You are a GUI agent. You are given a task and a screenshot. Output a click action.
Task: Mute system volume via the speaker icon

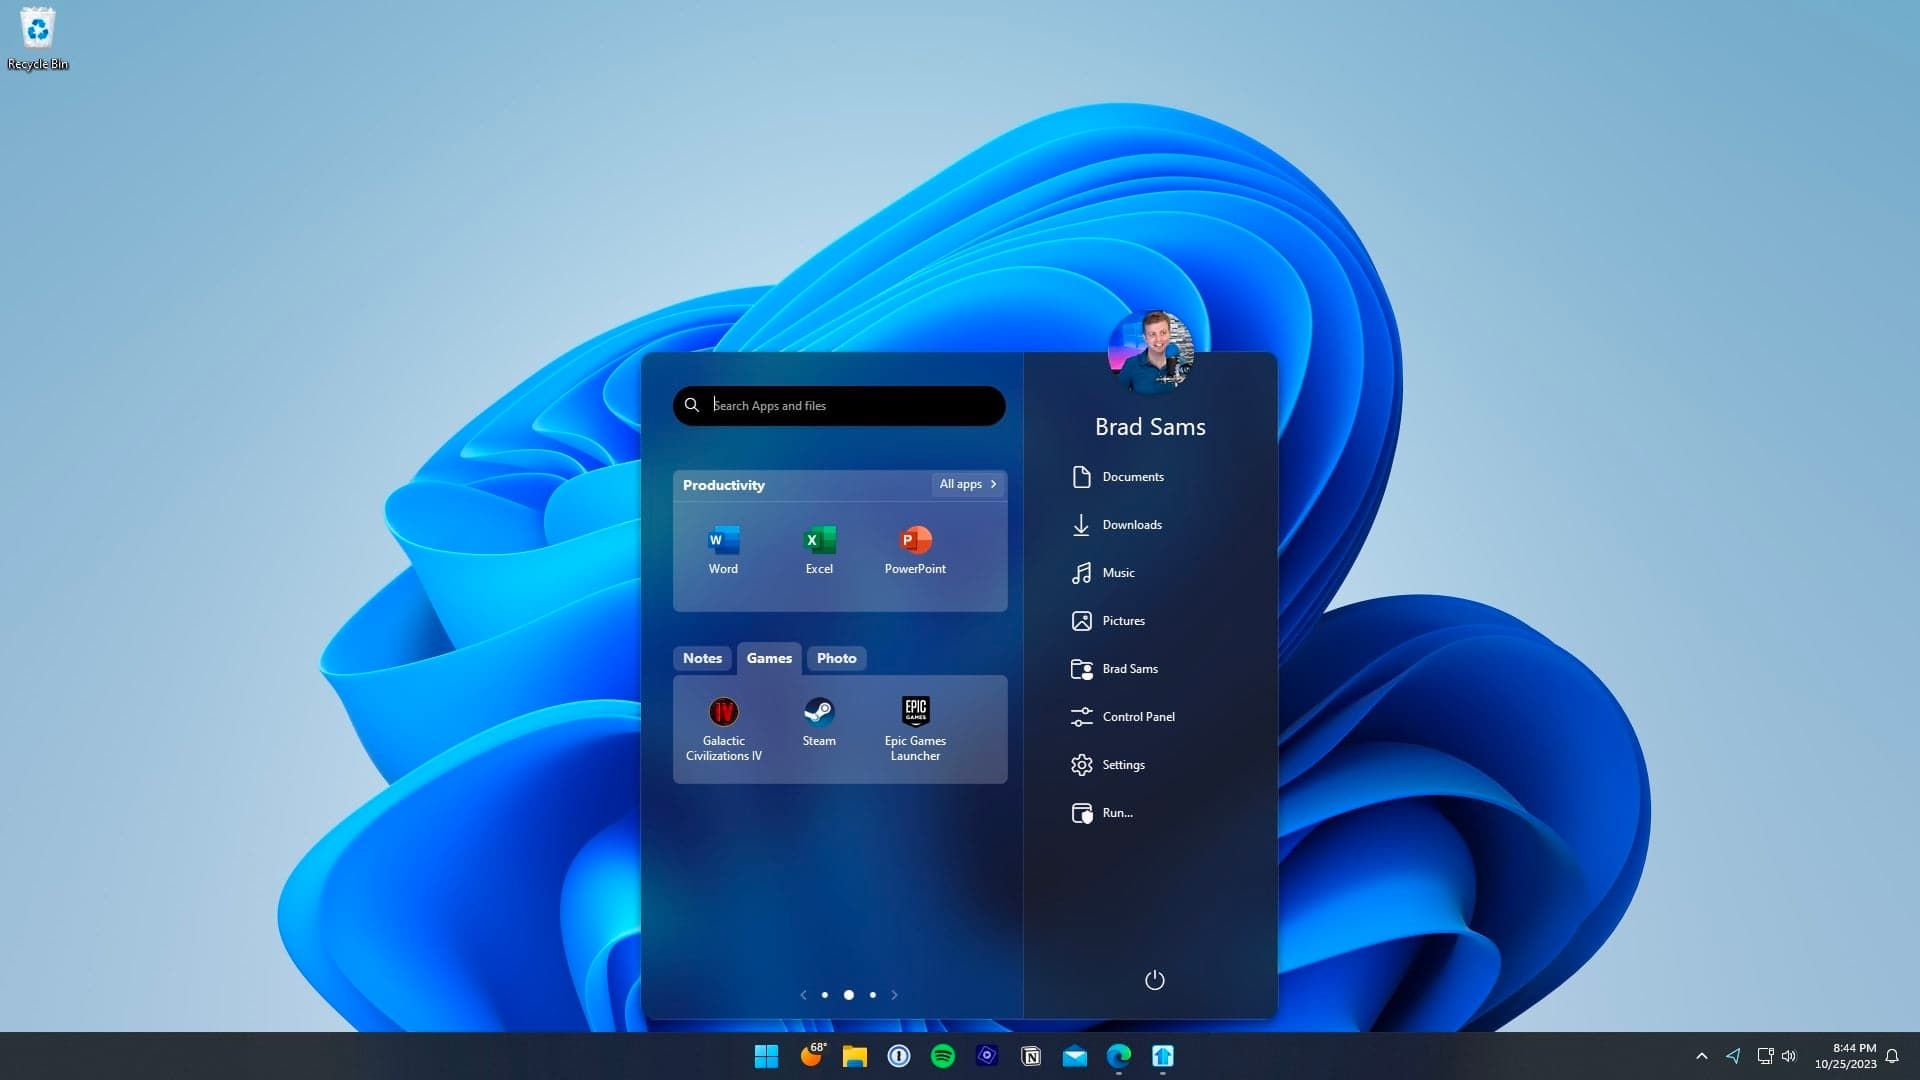click(1788, 1055)
